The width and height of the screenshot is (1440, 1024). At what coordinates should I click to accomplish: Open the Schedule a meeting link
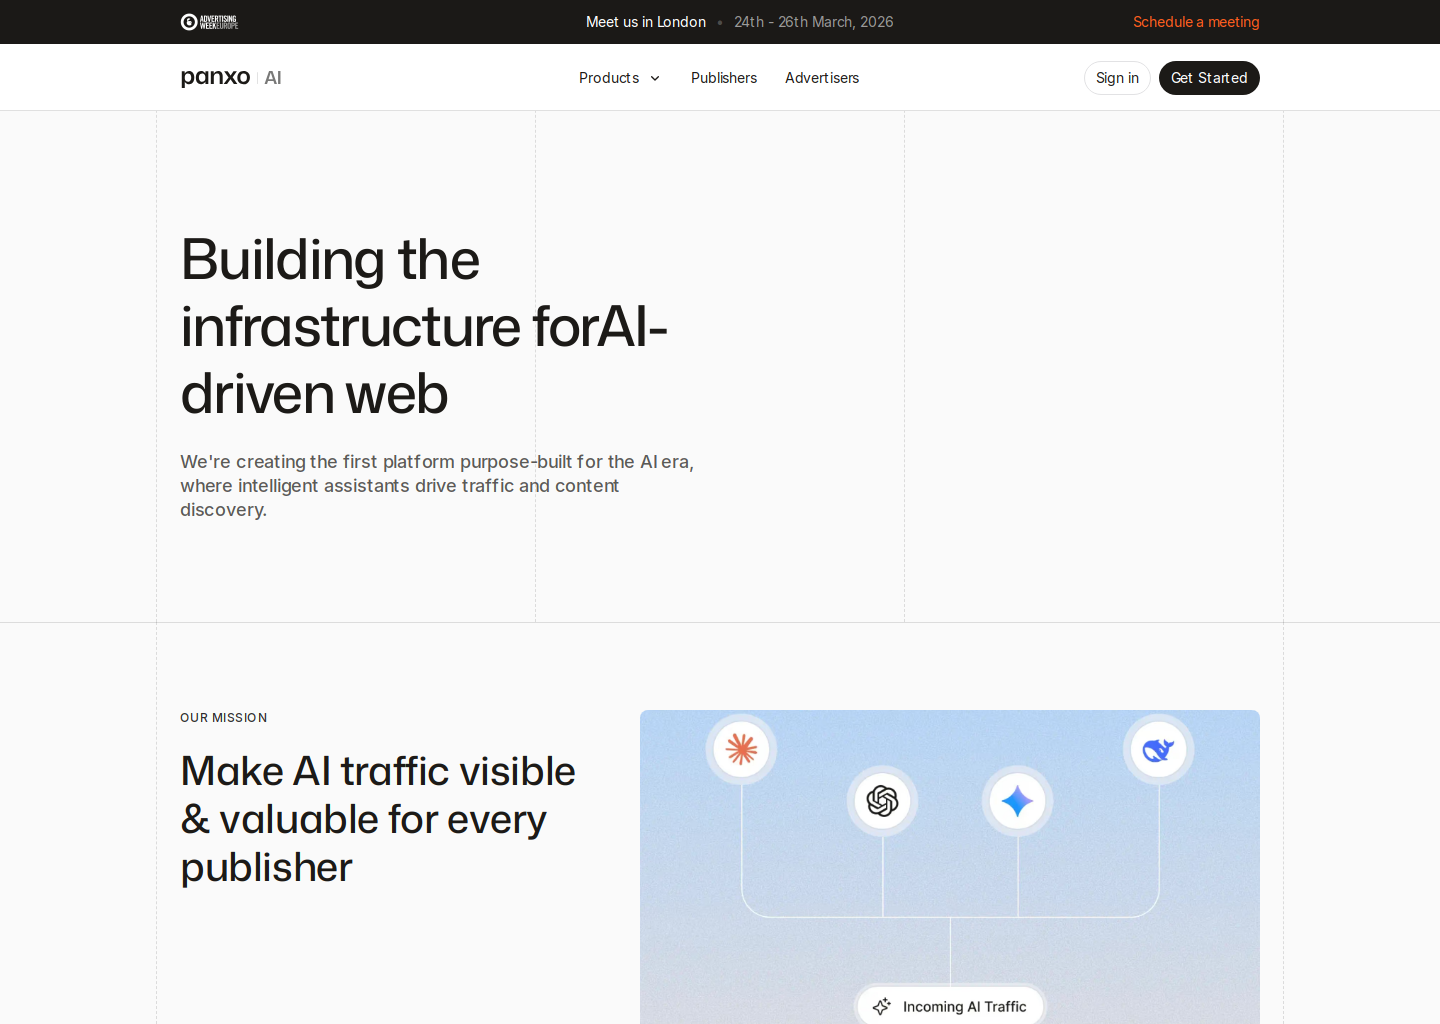click(x=1196, y=21)
